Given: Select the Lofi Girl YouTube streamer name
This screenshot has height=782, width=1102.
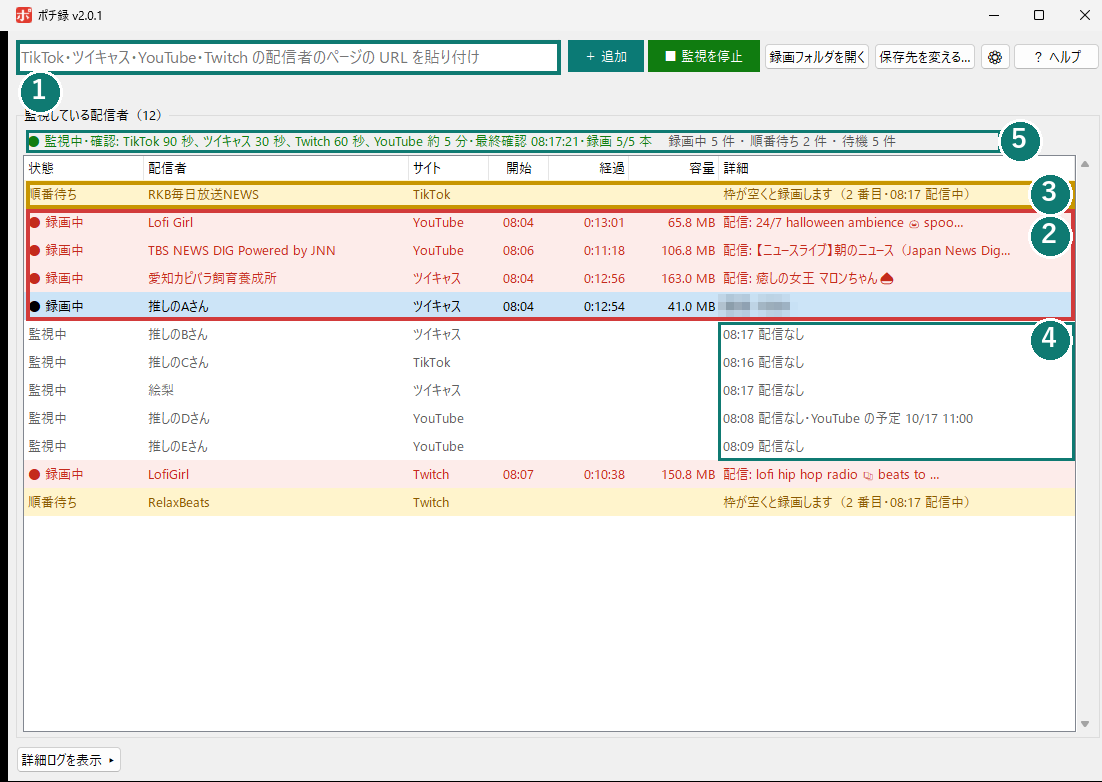Looking at the screenshot, I should click(170, 223).
